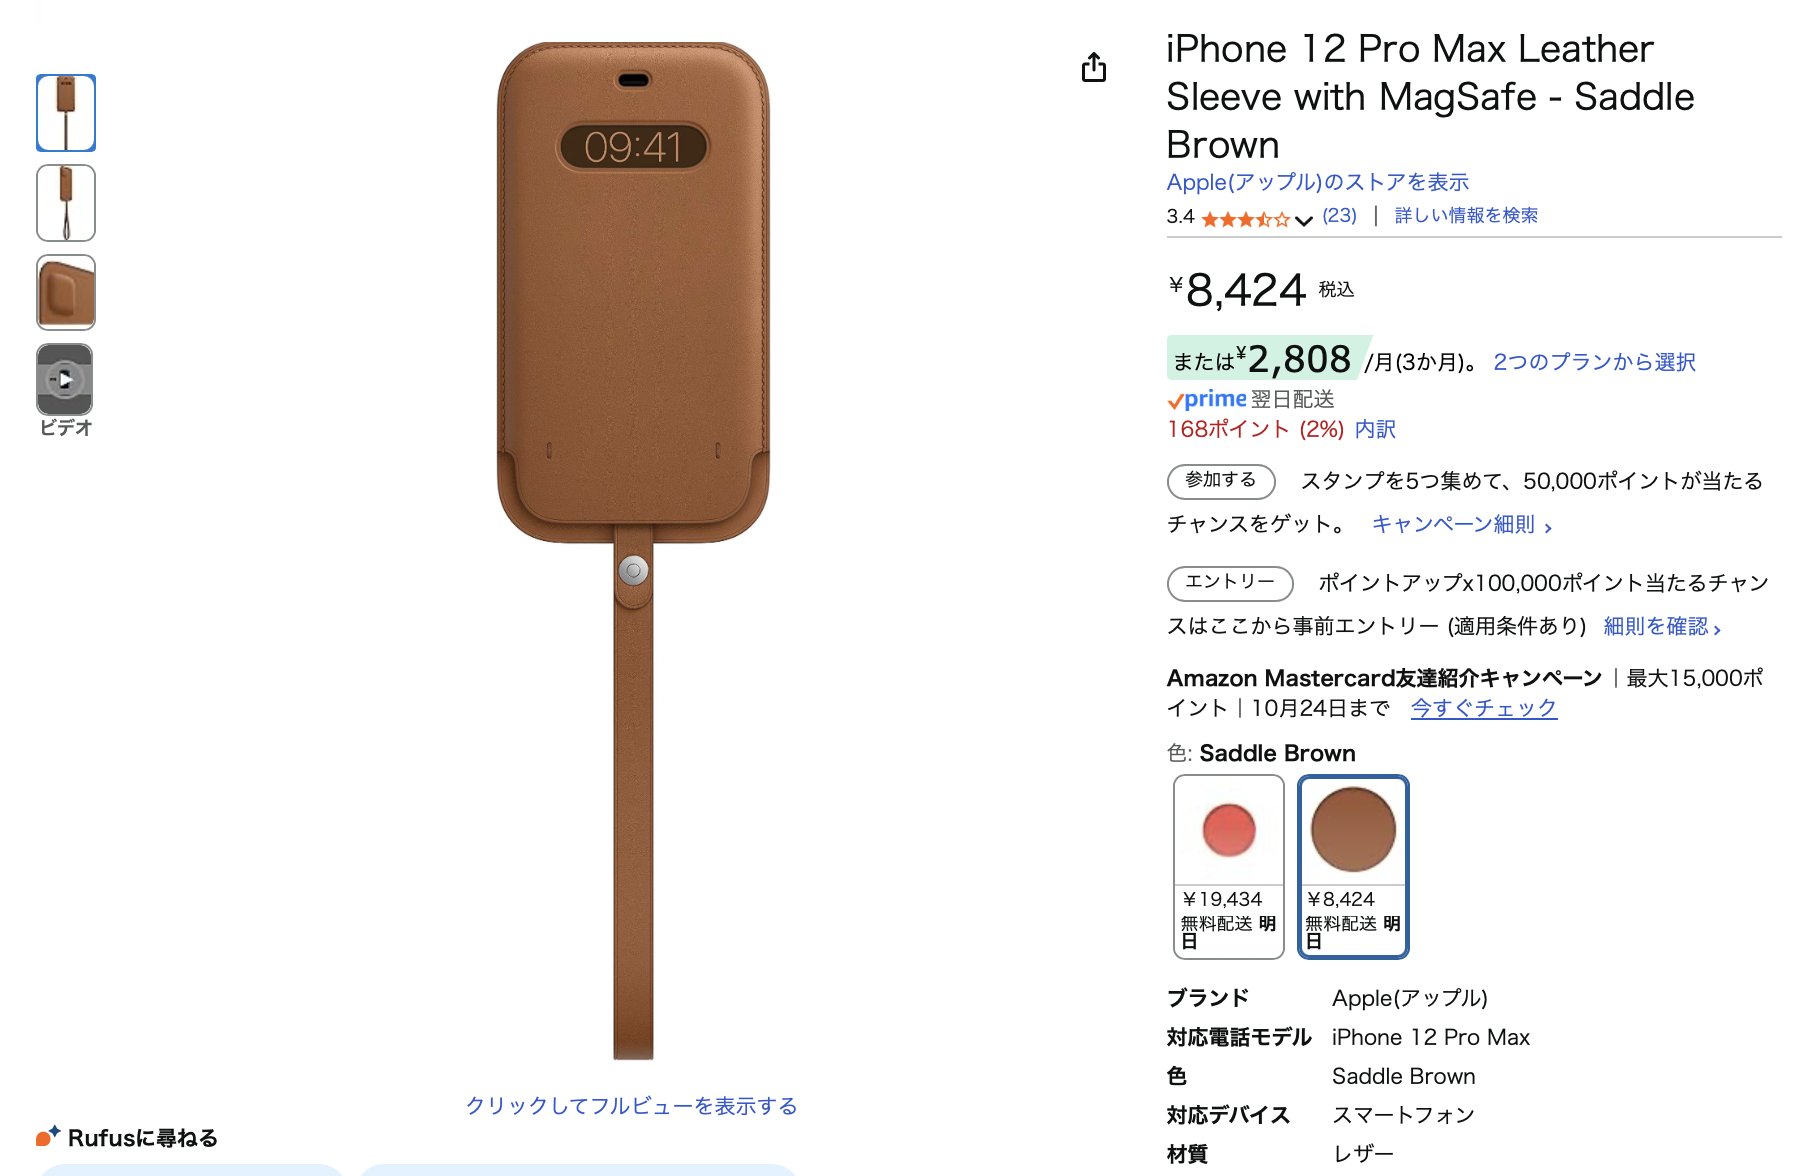Click クリックしてフルビューを表示する link
This screenshot has width=1812, height=1176.
(631, 1106)
